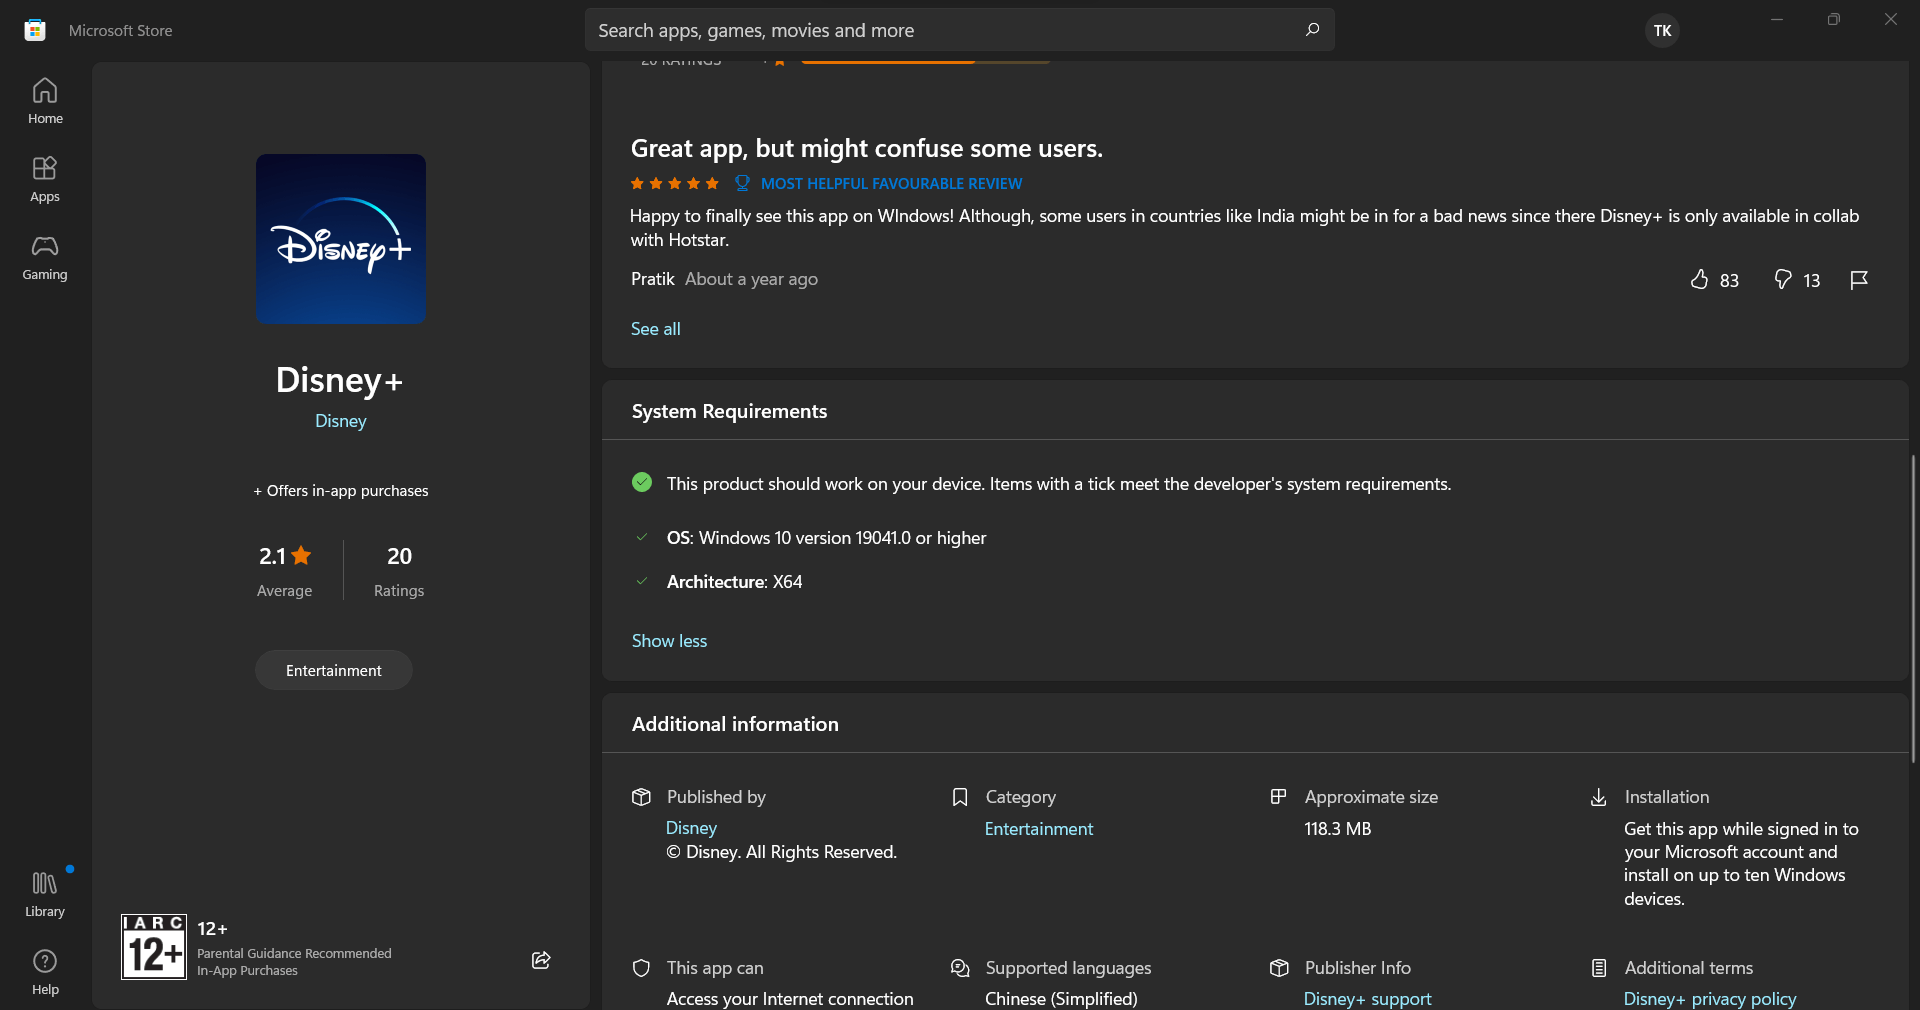1920x1010 pixels.
Task: Click Access your Internet connection permission
Action: 790,999
